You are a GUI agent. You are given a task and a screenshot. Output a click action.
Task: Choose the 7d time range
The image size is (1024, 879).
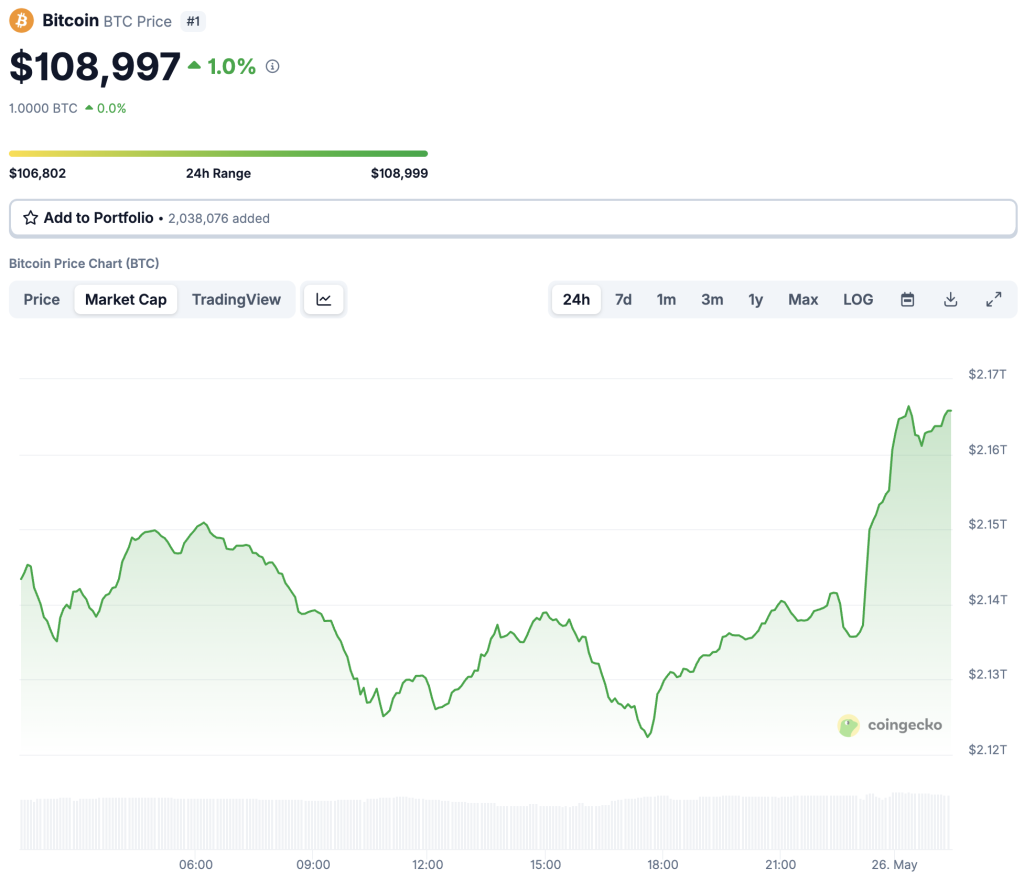623,299
